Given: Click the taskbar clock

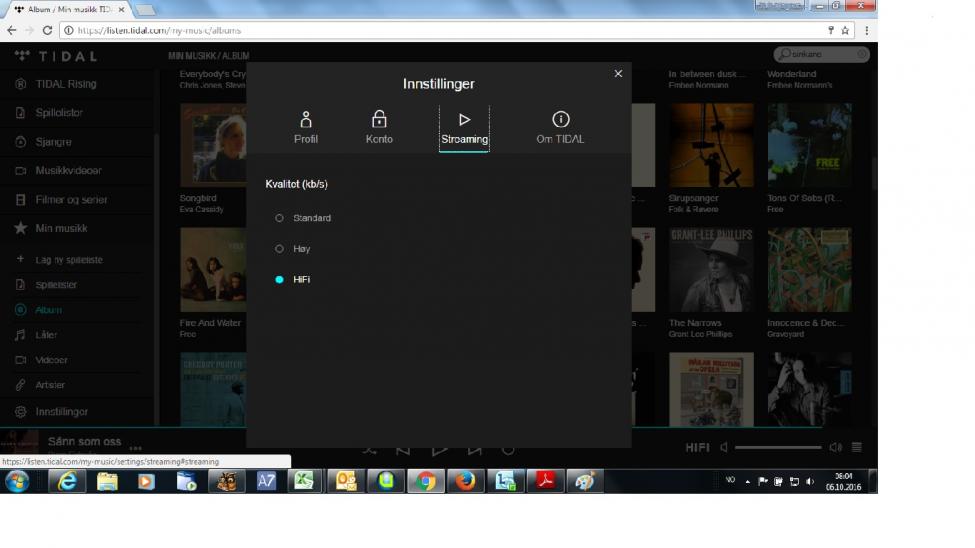Looking at the screenshot, I should [843, 481].
